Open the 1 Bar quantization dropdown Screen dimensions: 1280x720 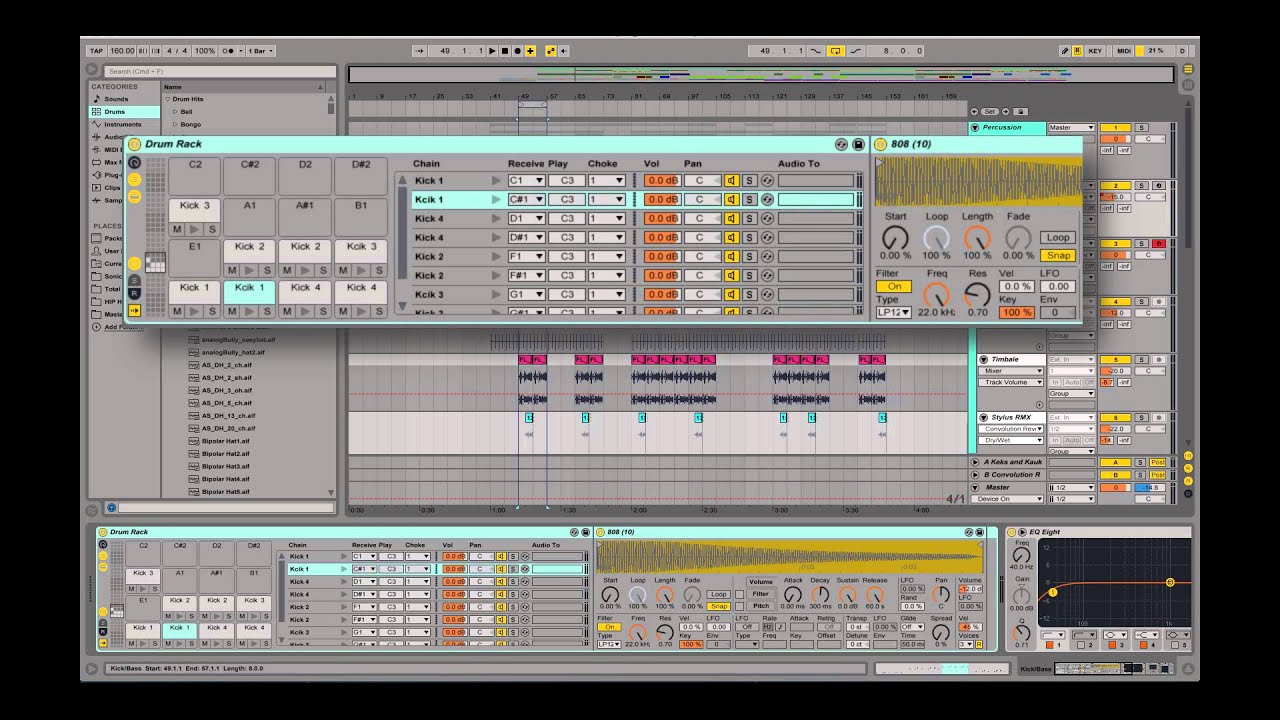coord(259,50)
